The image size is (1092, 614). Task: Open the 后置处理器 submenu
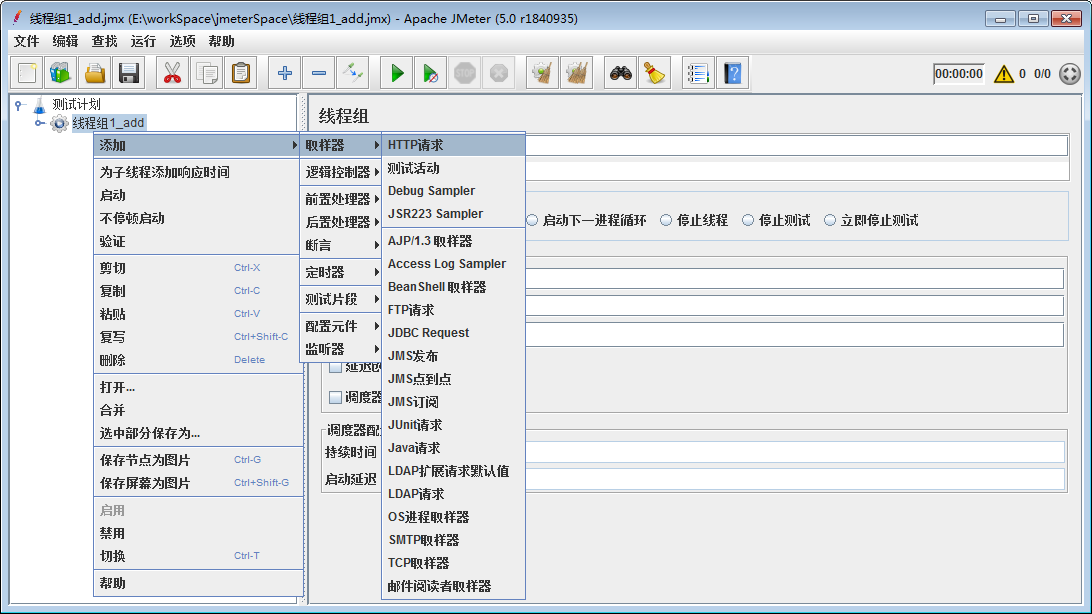341,222
